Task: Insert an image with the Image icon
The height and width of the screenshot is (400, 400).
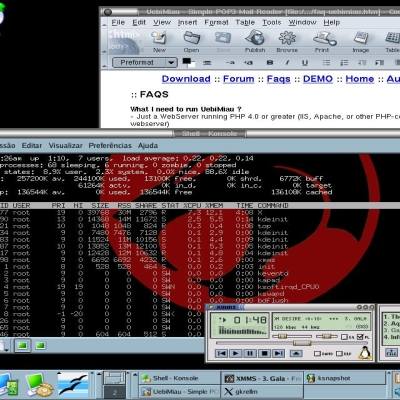Action: coord(361,41)
